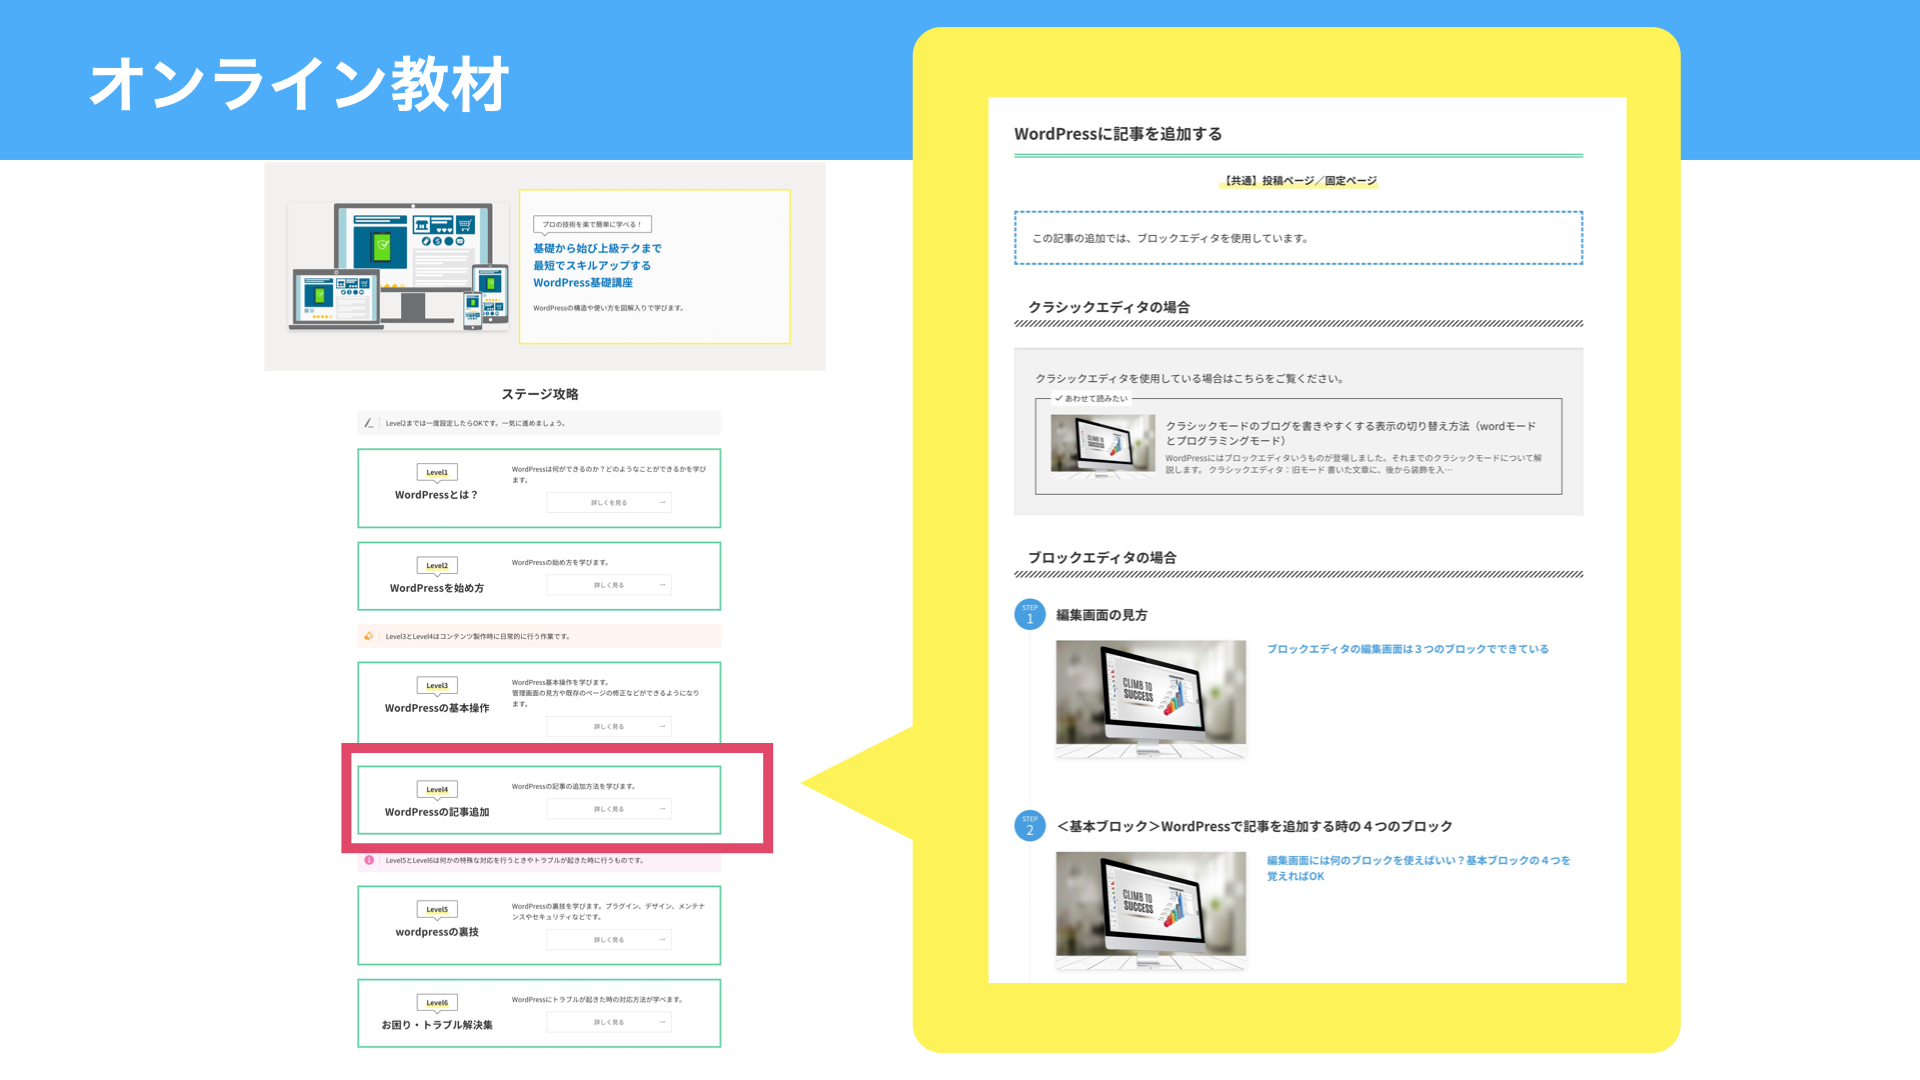
Task: Click the プロの技術を楽で簡単に学べる！ speech bubble
Action: [x=592, y=225]
